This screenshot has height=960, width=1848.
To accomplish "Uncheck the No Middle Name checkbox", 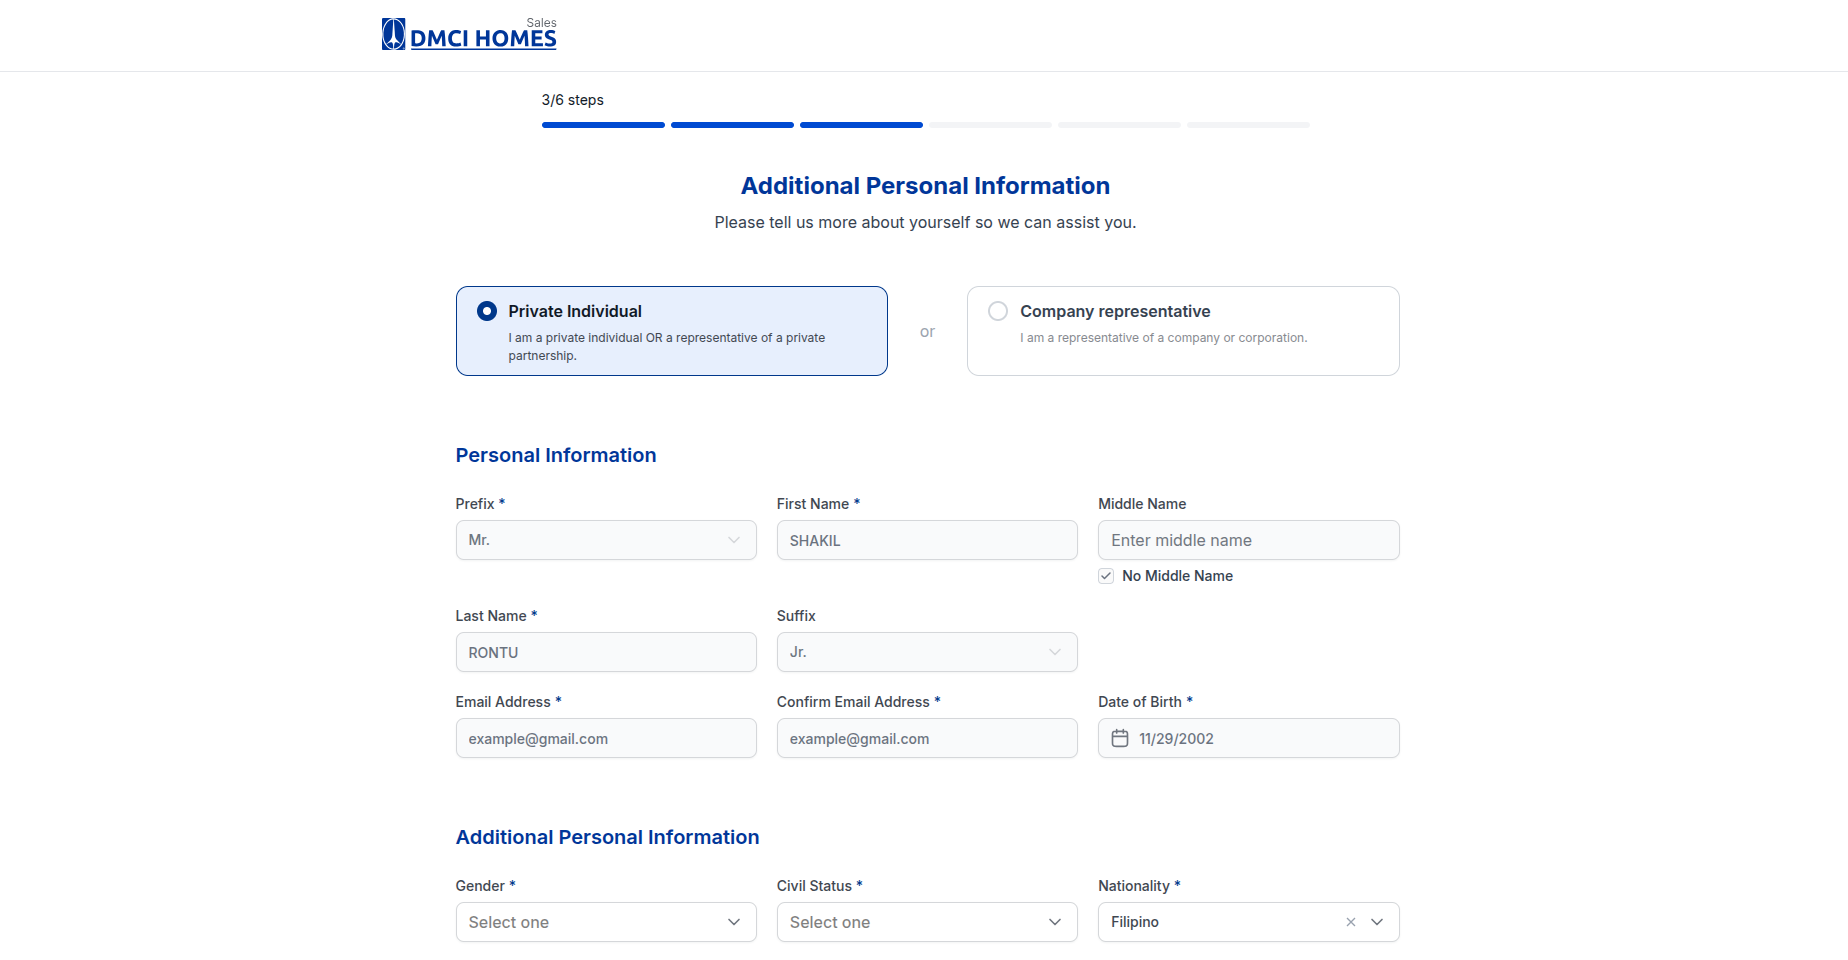I will pos(1106,576).
